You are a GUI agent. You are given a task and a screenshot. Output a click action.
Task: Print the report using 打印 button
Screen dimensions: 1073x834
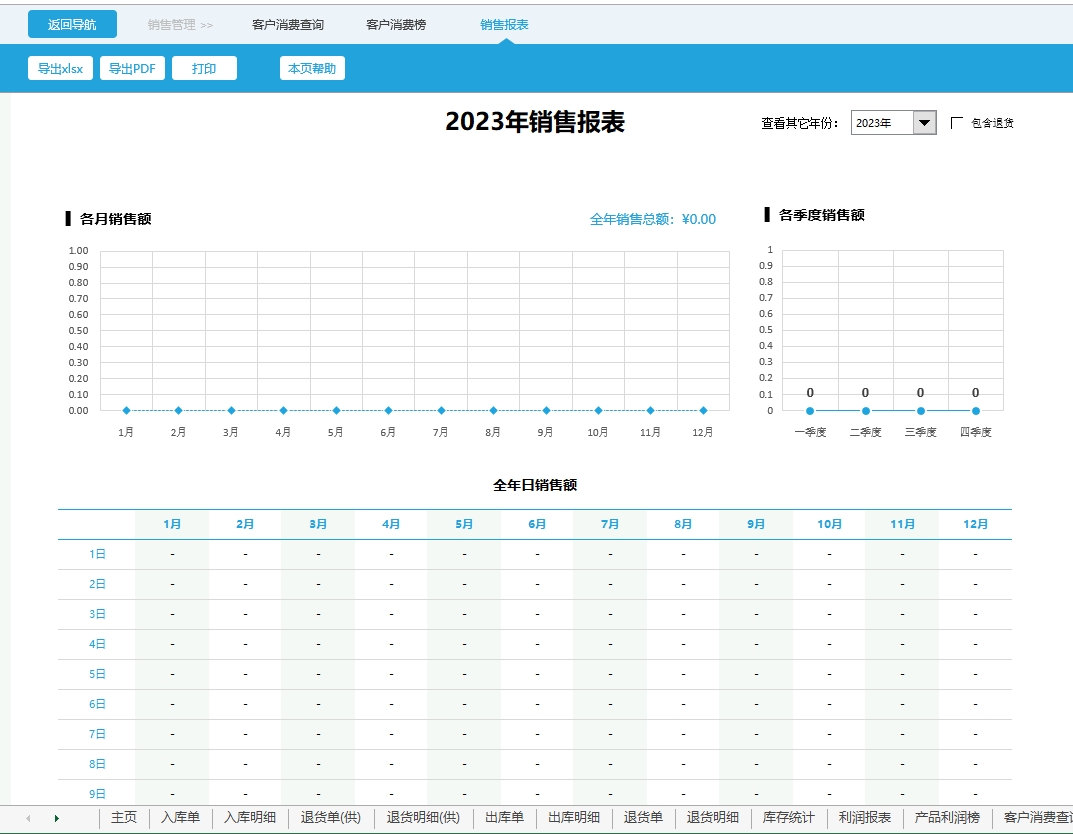click(x=204, y=69)
